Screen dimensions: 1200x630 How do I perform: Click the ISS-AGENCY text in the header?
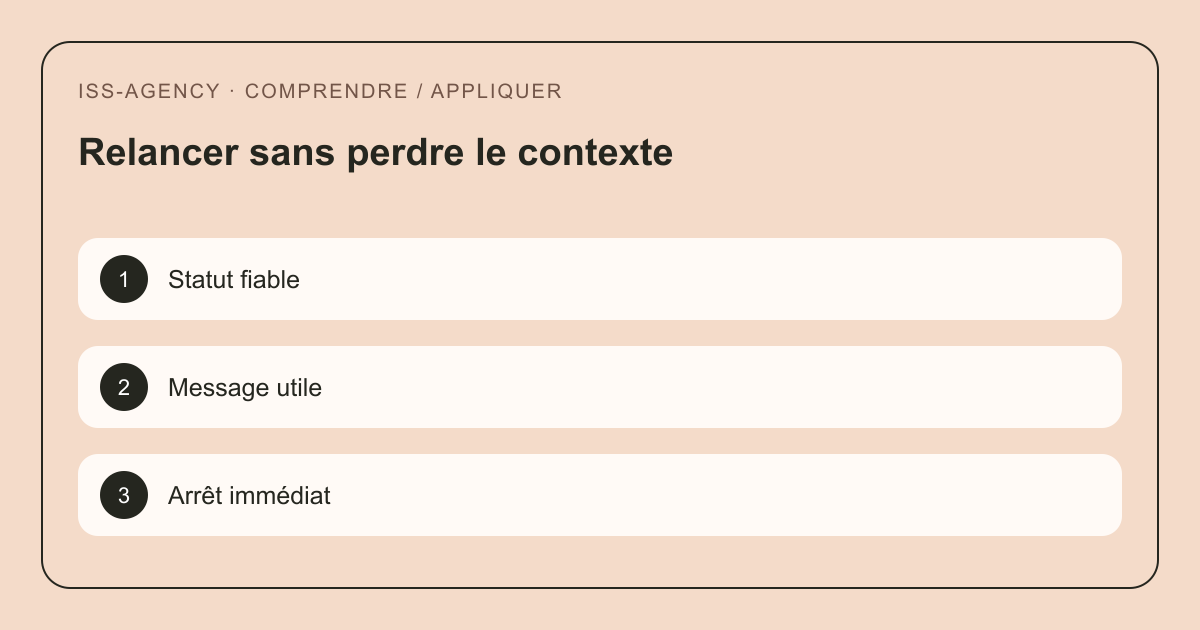(x=149, y=91)
